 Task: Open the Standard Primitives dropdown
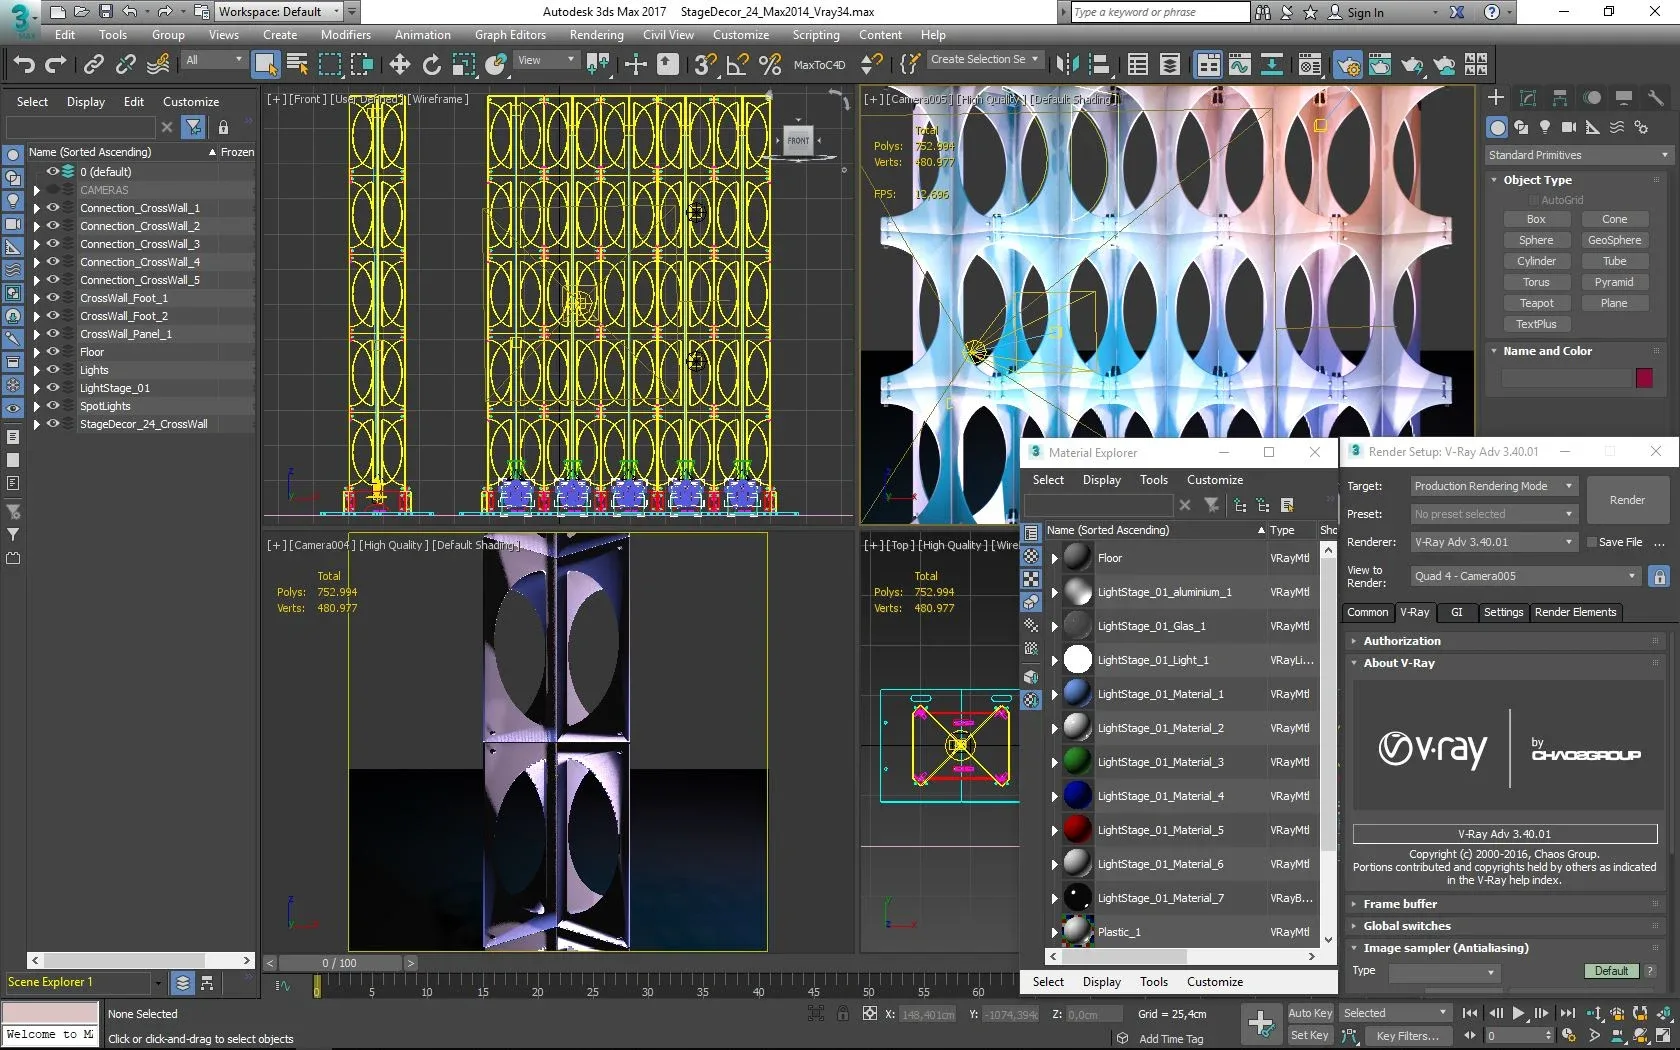(x=1578, y=155)
